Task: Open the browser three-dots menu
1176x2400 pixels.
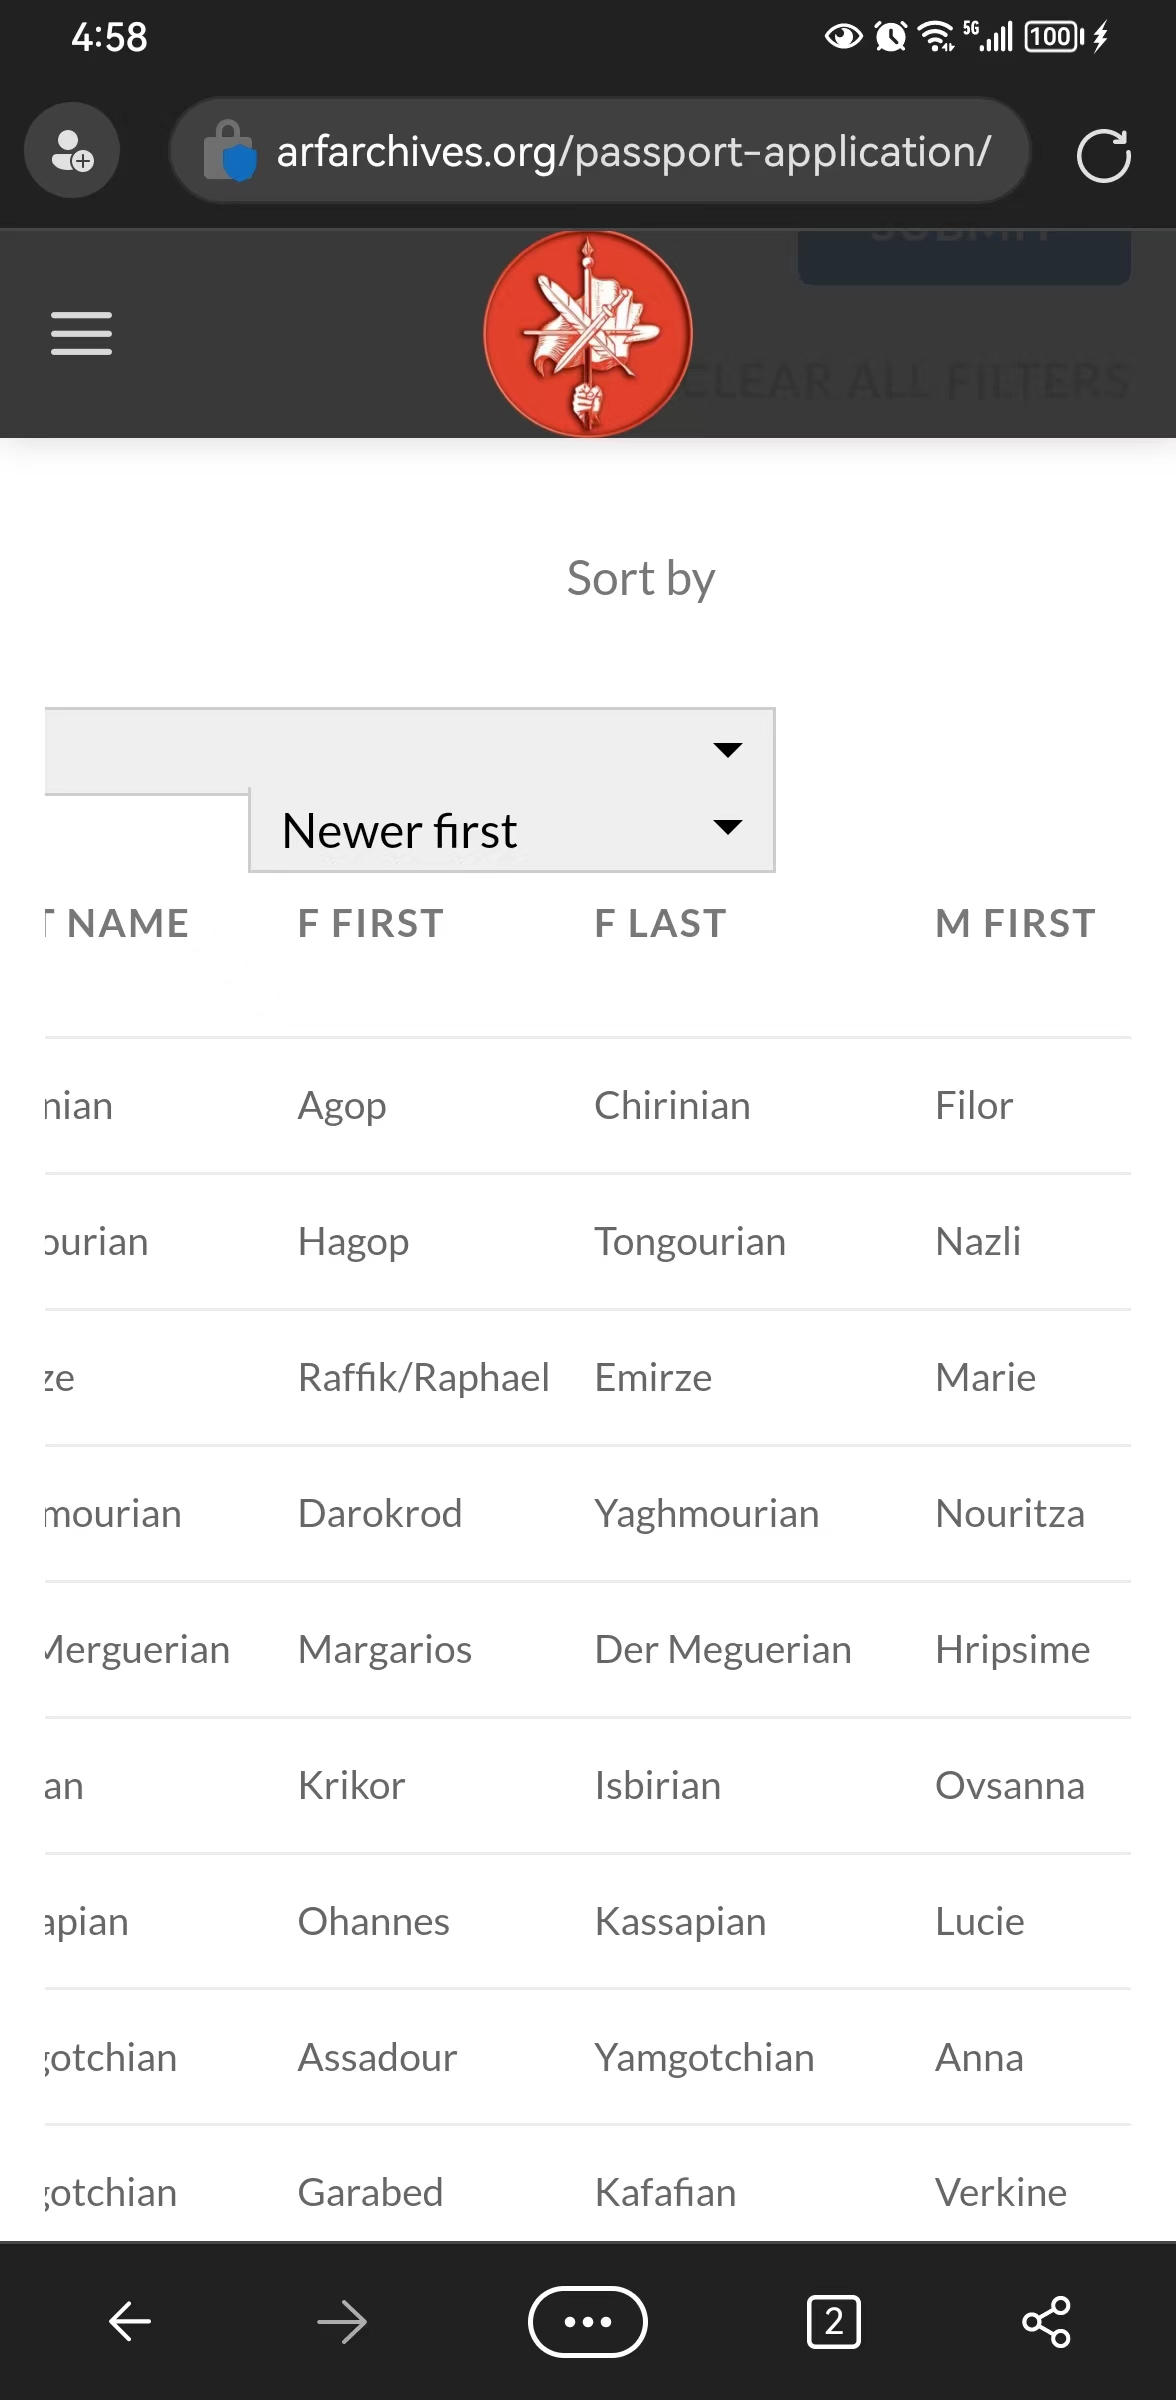Action: (x=588, y=2321)
